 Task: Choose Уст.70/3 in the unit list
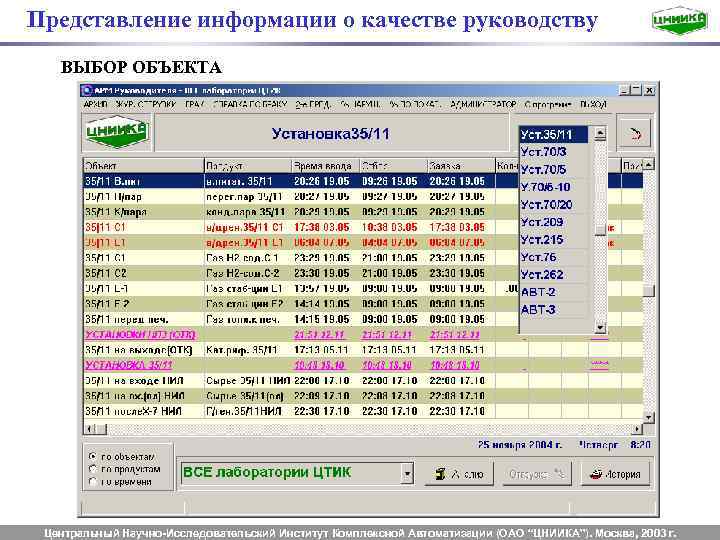point(554,152)
